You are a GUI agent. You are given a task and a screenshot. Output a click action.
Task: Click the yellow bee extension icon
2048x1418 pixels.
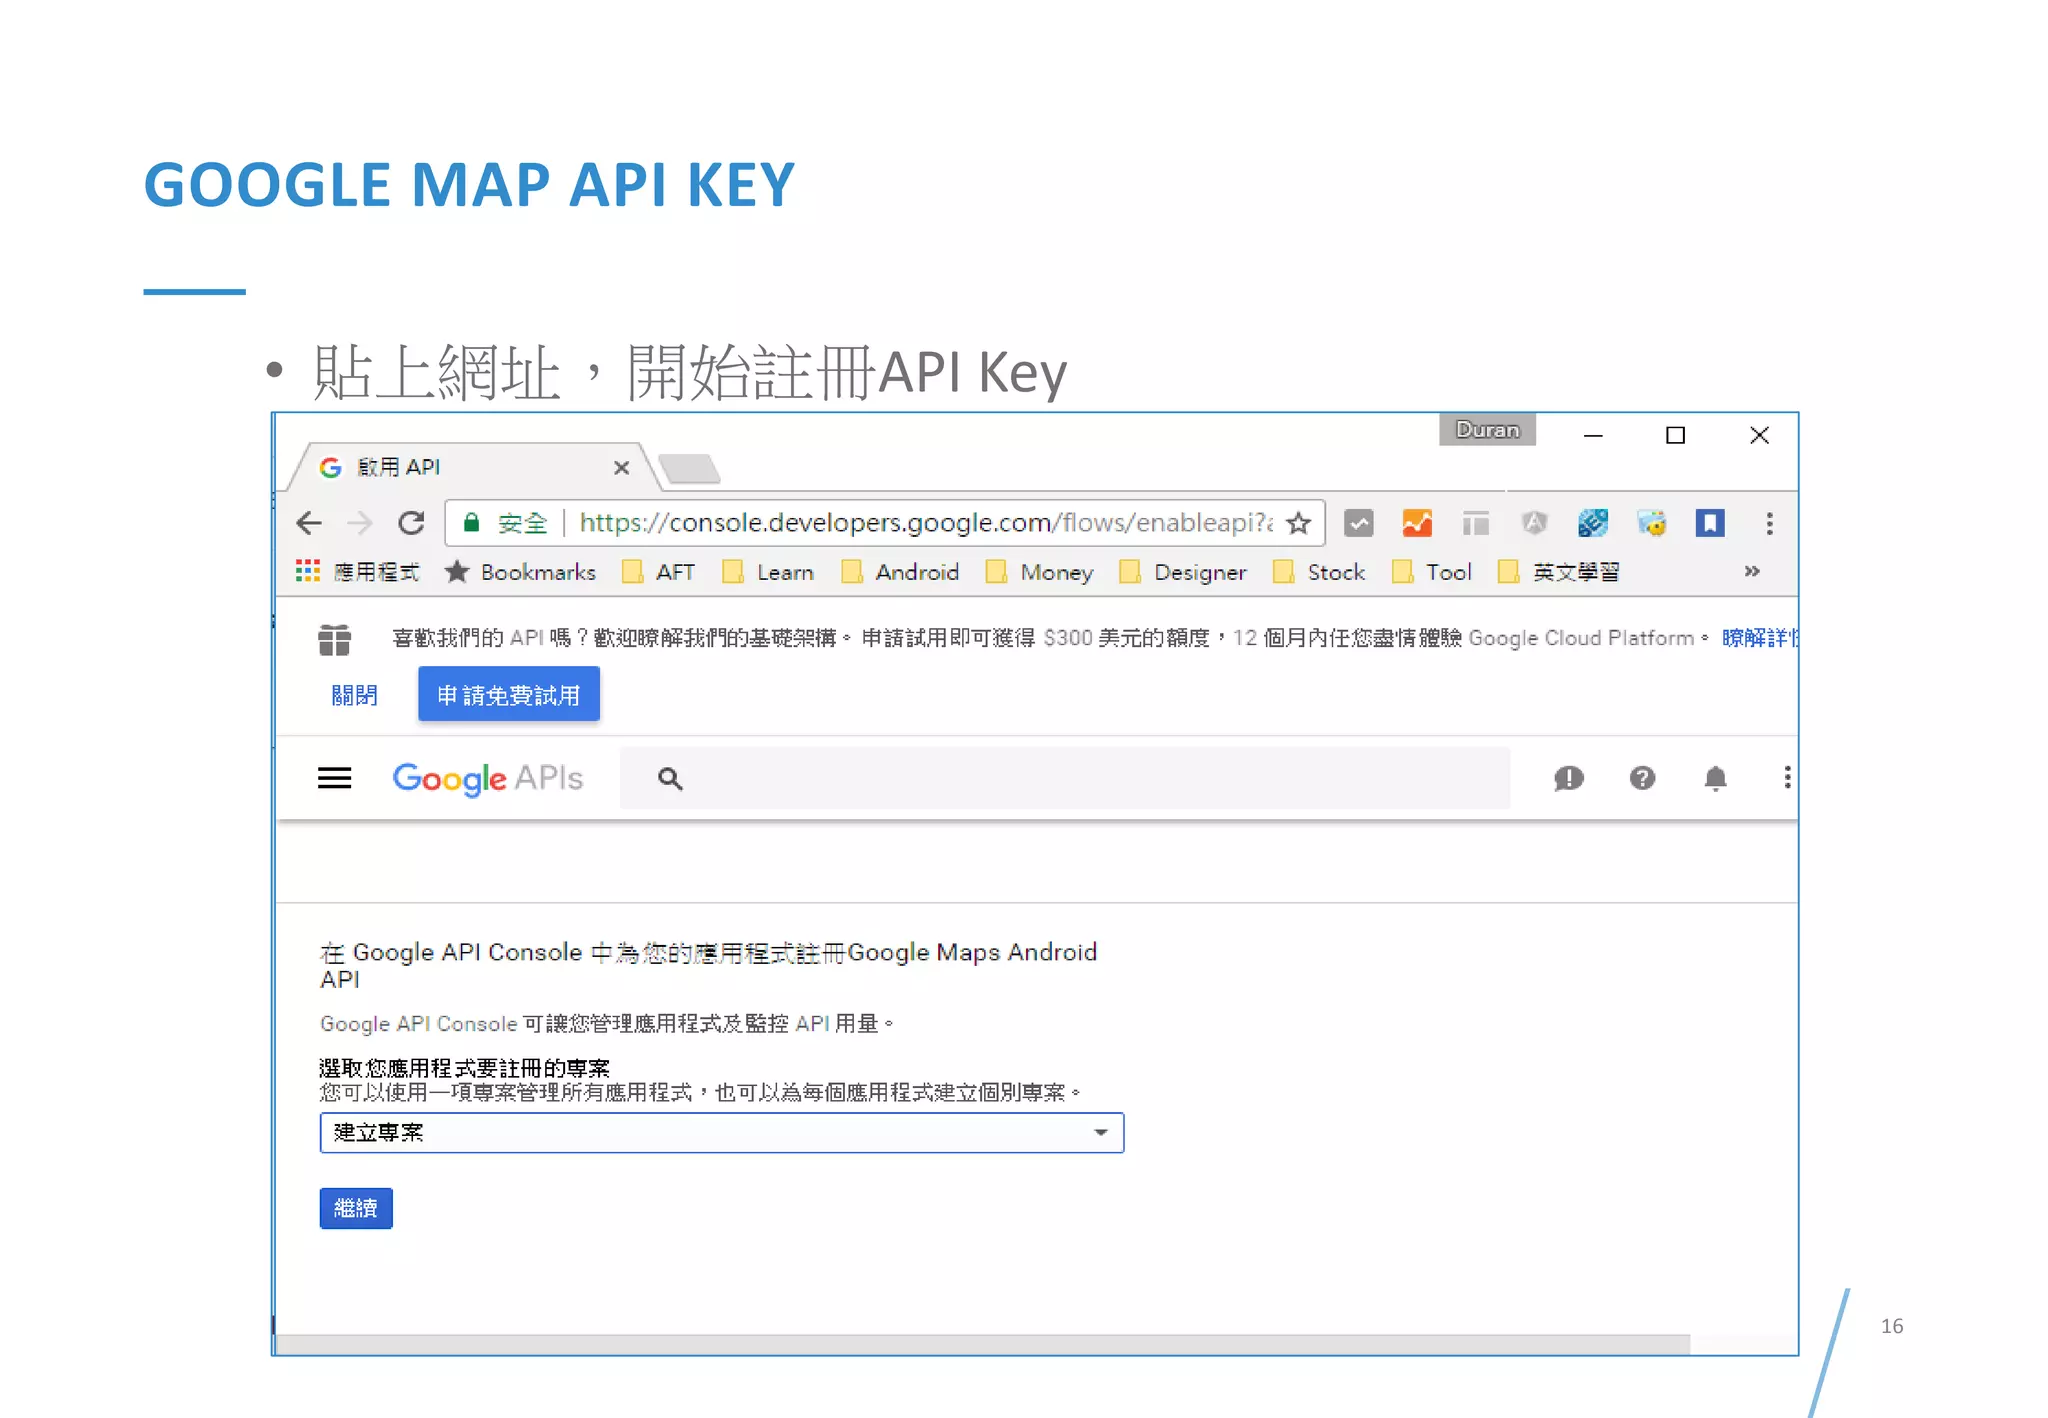[1652, 523]
